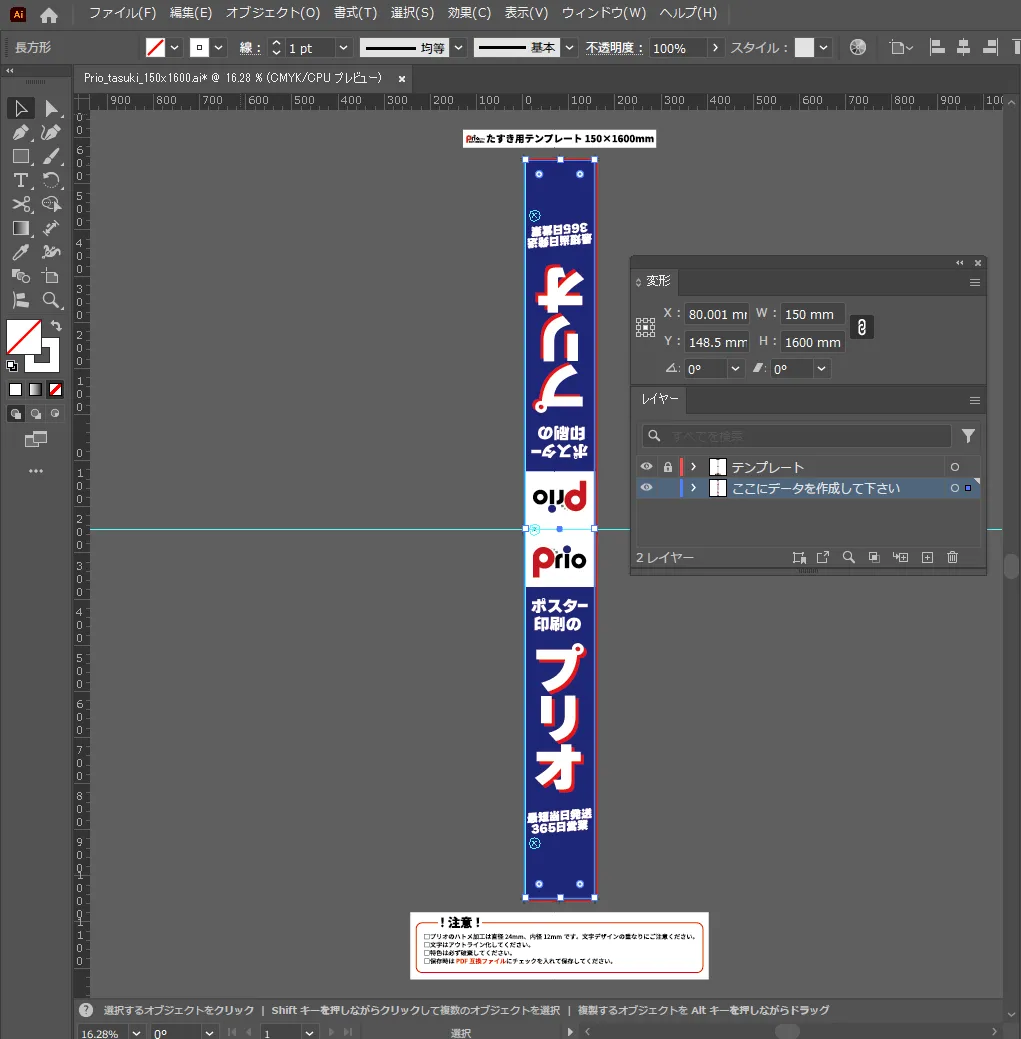1021x1039 pixels.
Task: Open Edit Toolbar three dots
Action: click(36, 471)
